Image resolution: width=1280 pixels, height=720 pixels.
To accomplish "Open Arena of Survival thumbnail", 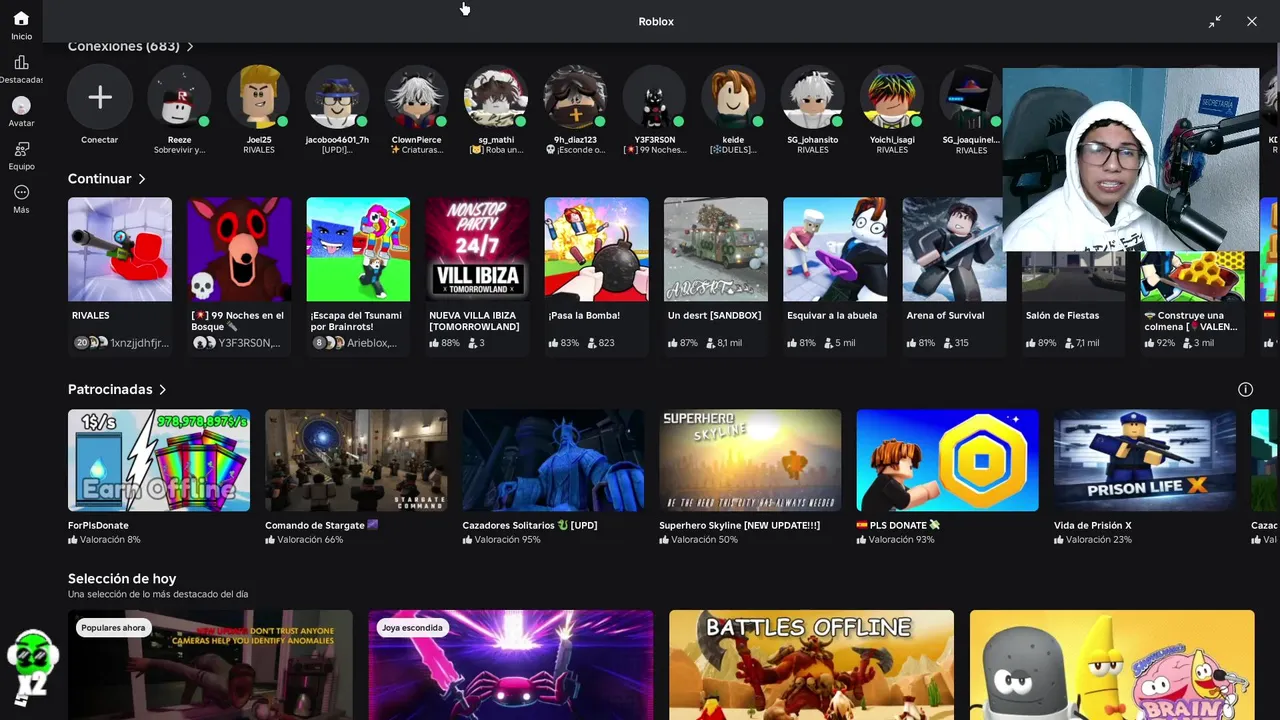I will [x=954, y=249].
